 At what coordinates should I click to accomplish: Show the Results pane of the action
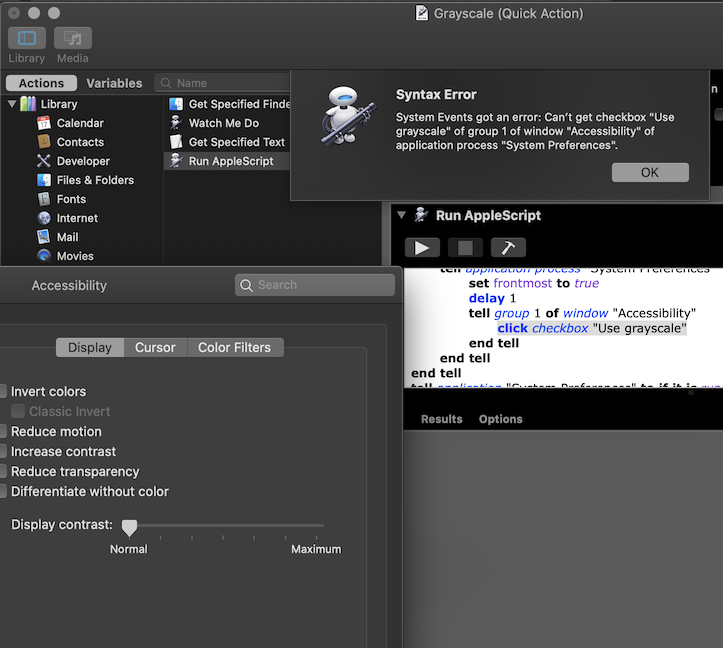click(x=442, y=419)
